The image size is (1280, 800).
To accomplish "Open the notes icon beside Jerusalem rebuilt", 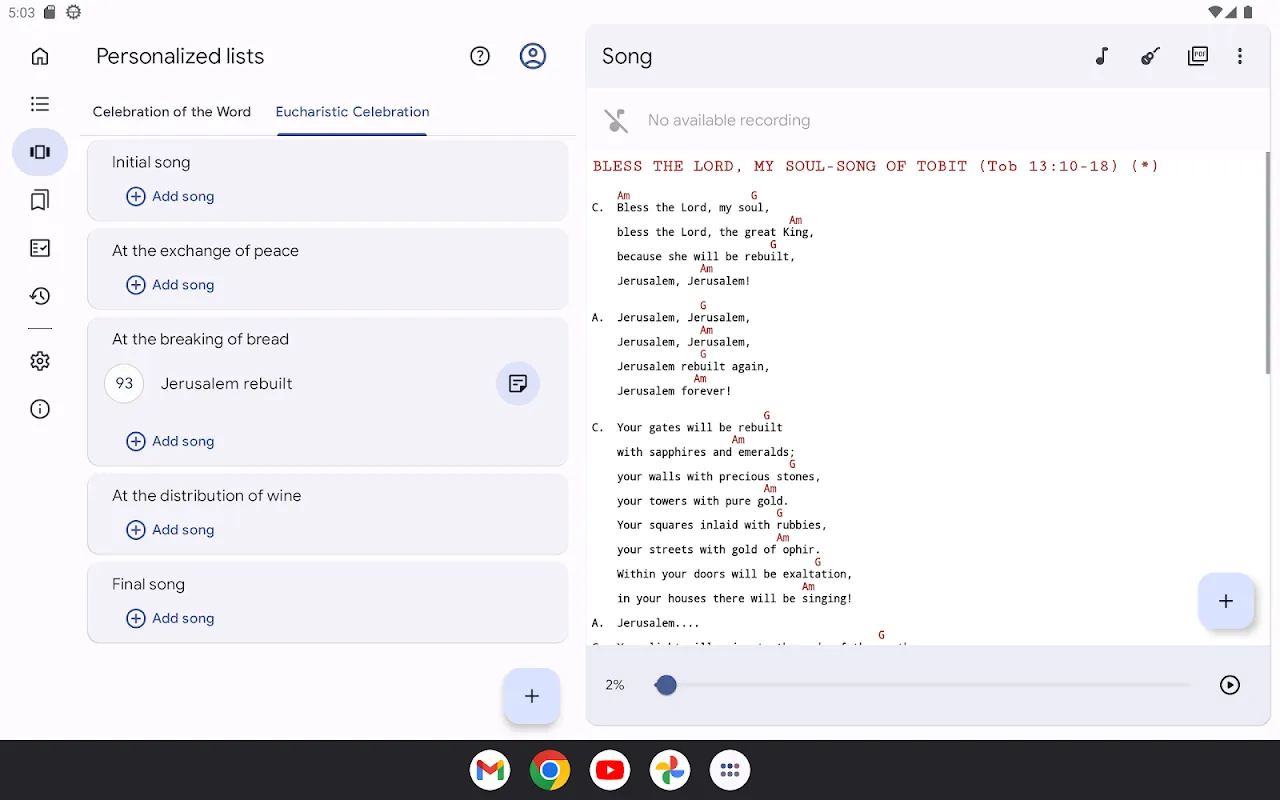I will coord(518,384).
